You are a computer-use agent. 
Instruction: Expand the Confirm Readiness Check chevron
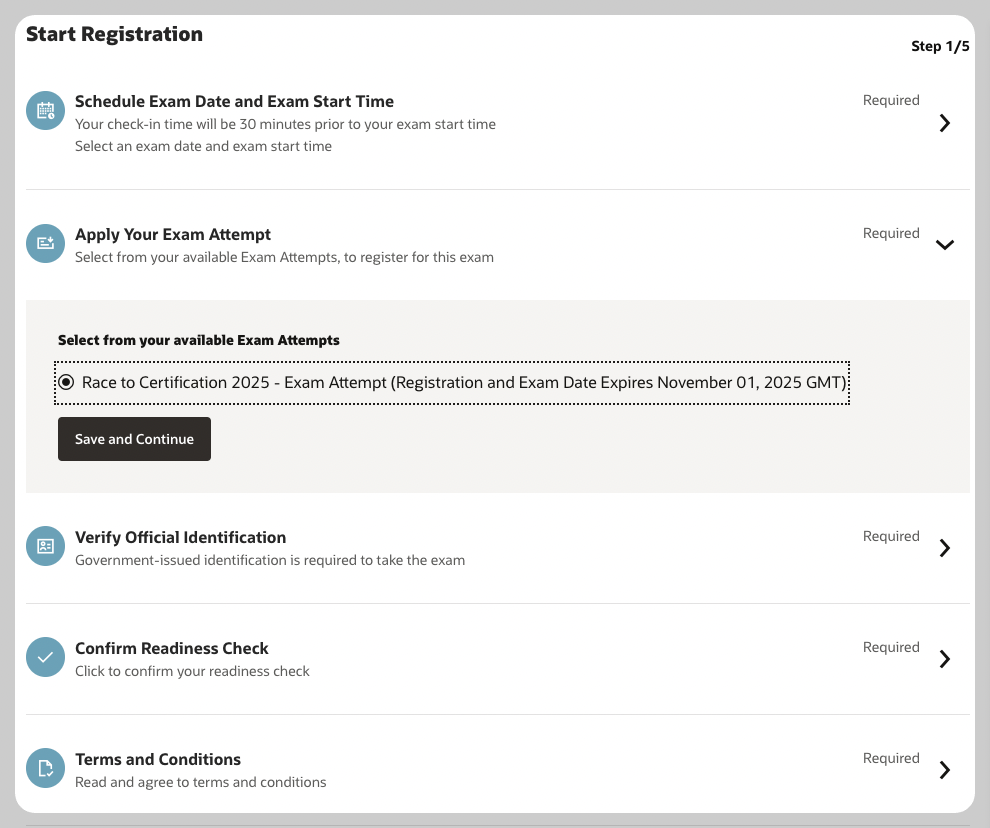click(945, 659)
